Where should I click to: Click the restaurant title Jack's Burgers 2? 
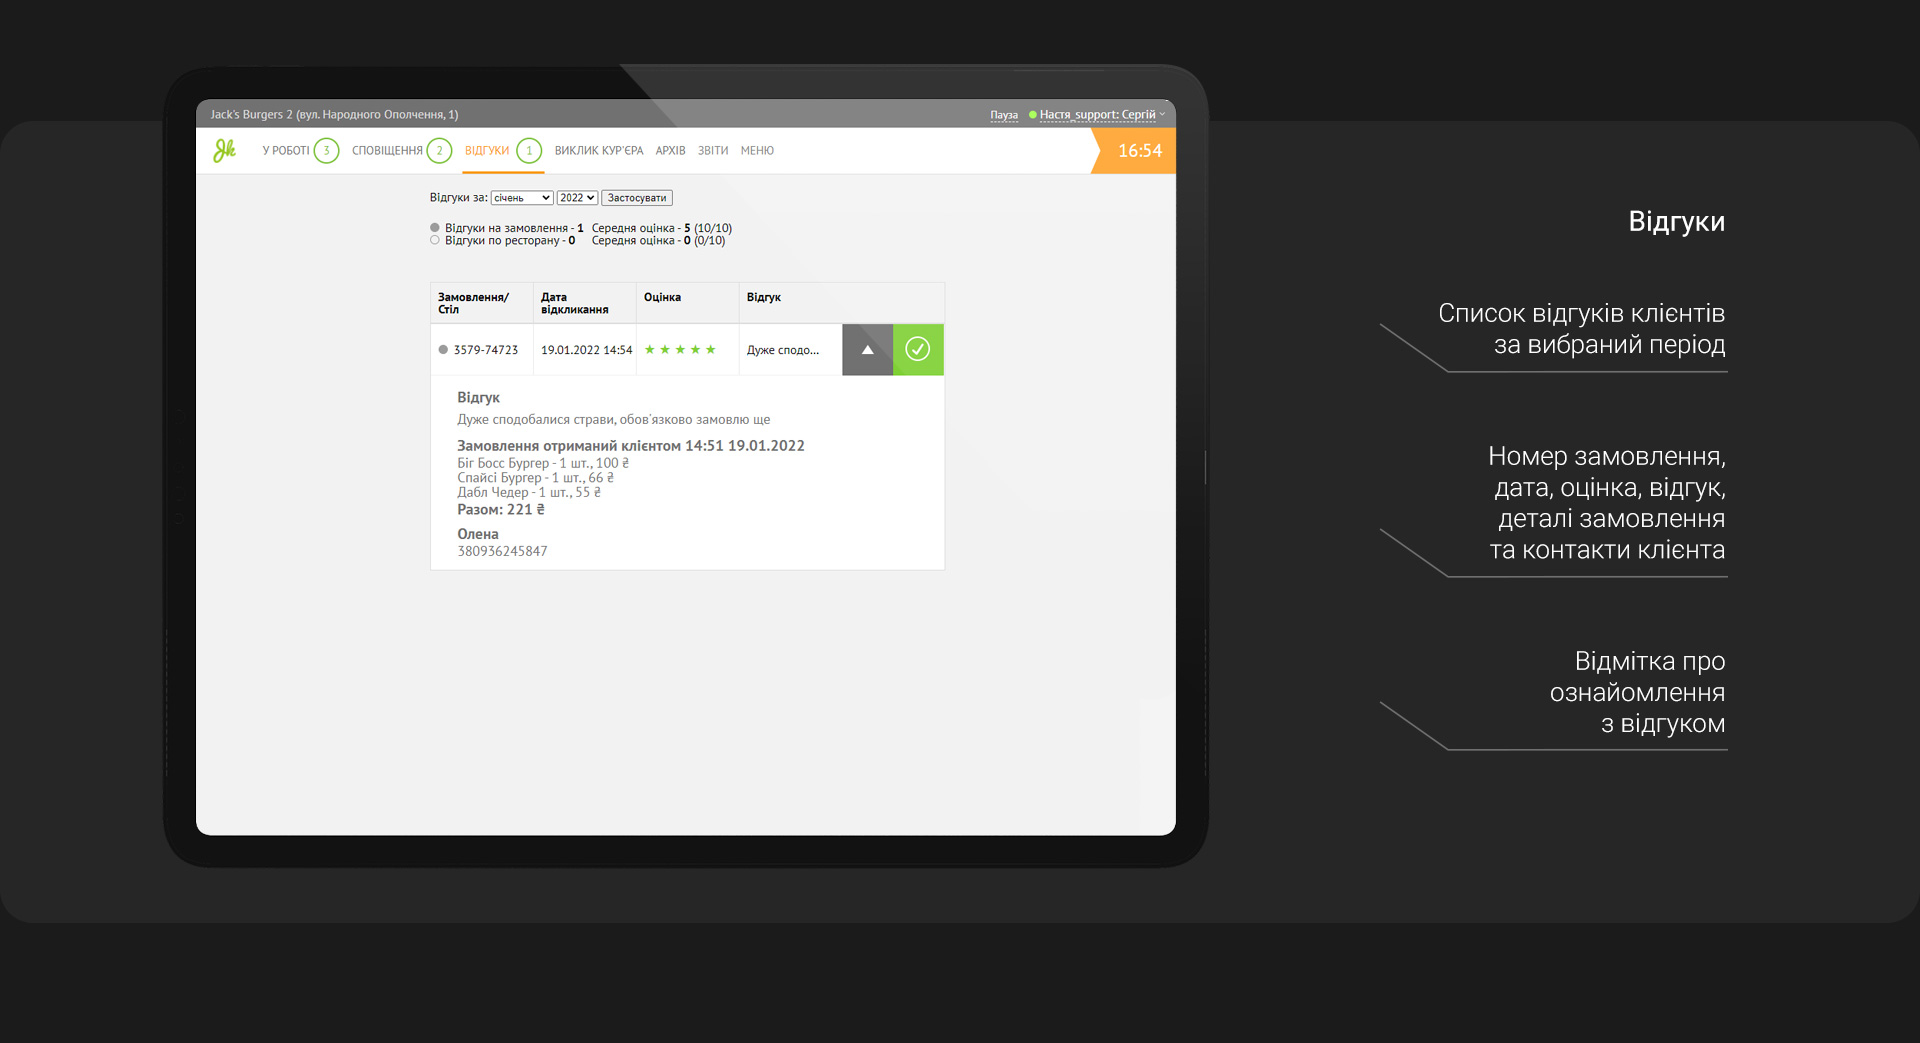(334, 115)
